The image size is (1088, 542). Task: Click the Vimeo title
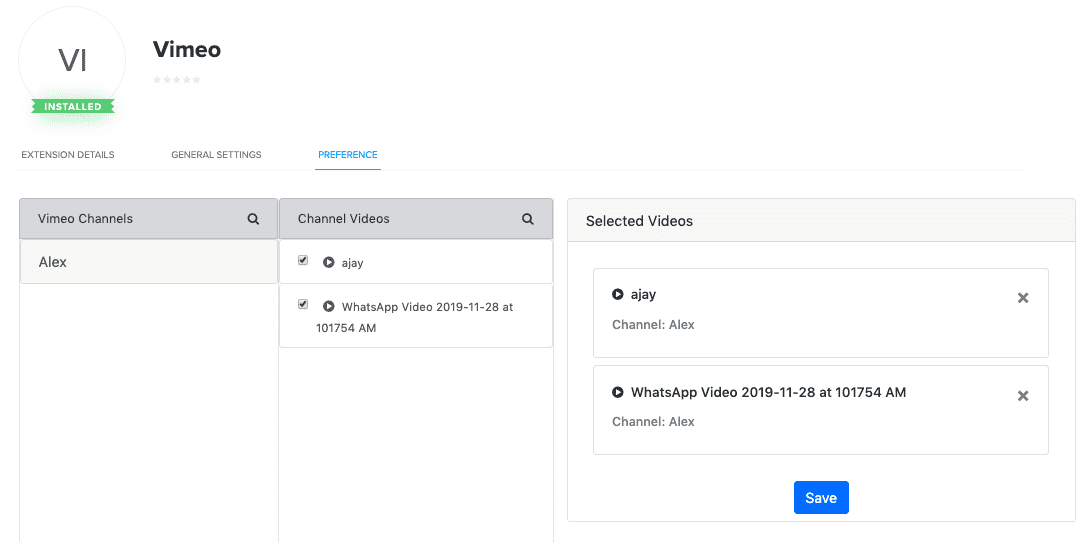tap(187, 49)
